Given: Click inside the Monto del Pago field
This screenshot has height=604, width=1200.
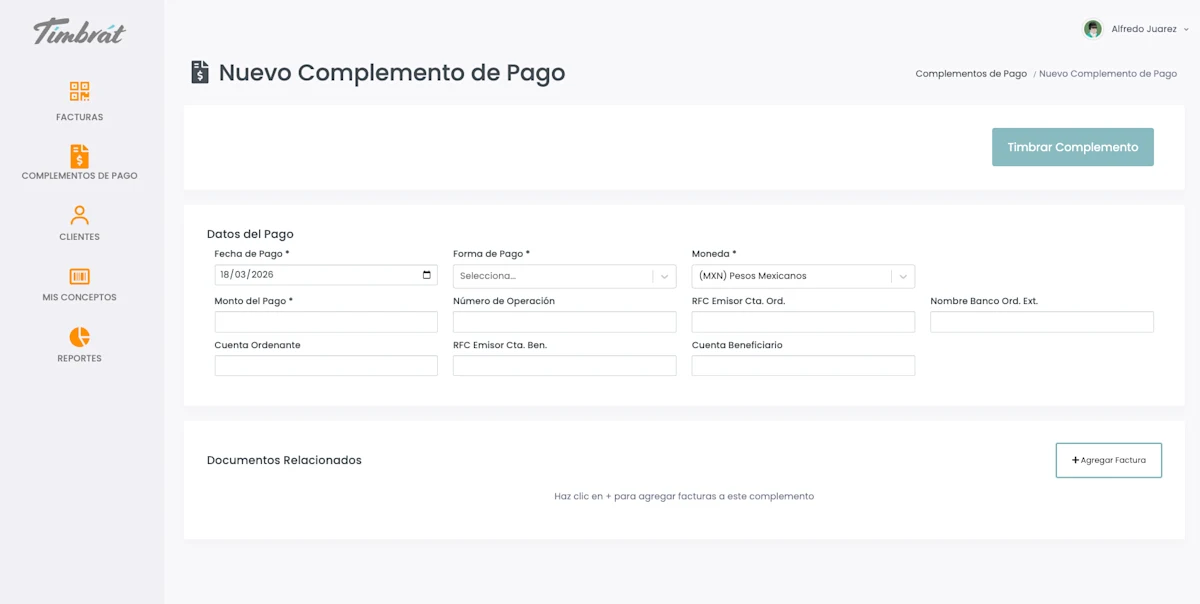Looking at the screenshot, I should [x=325, y=320].
